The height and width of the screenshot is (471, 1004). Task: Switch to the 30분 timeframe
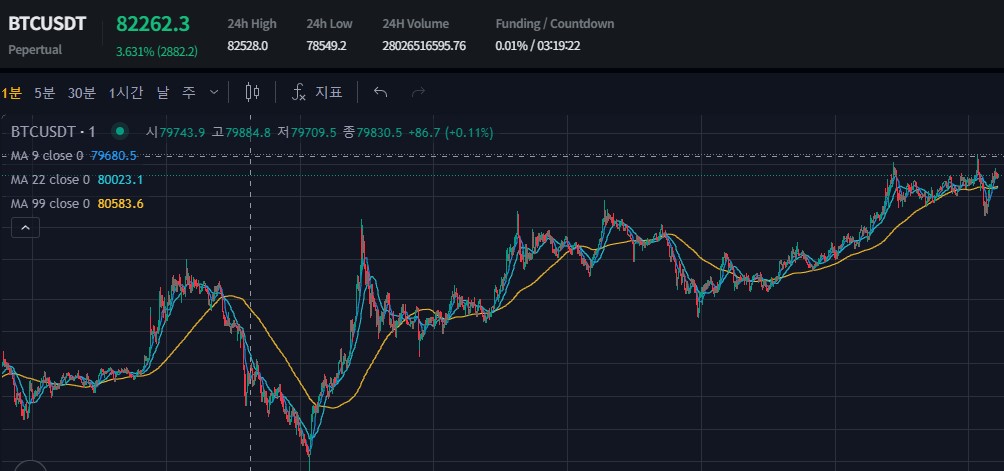pos(82,93)
